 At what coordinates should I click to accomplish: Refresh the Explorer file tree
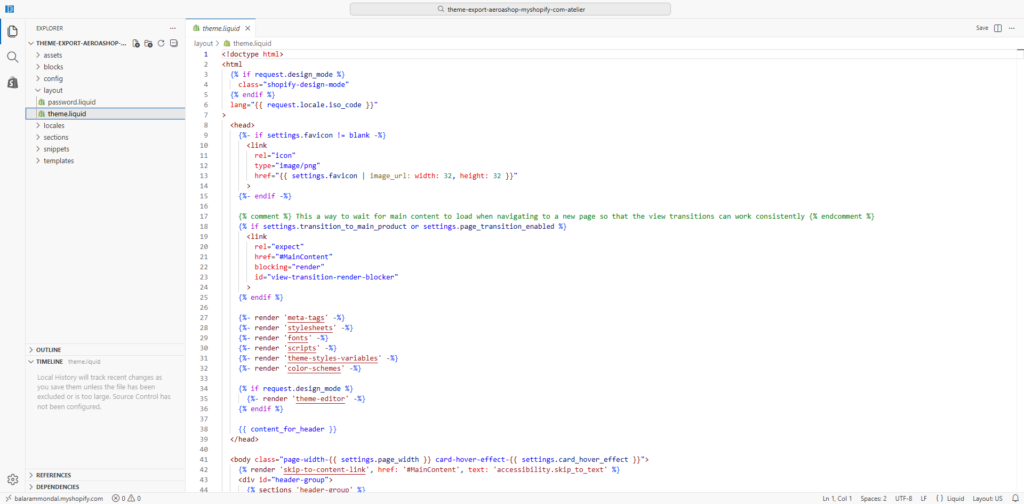click(161, 43)
